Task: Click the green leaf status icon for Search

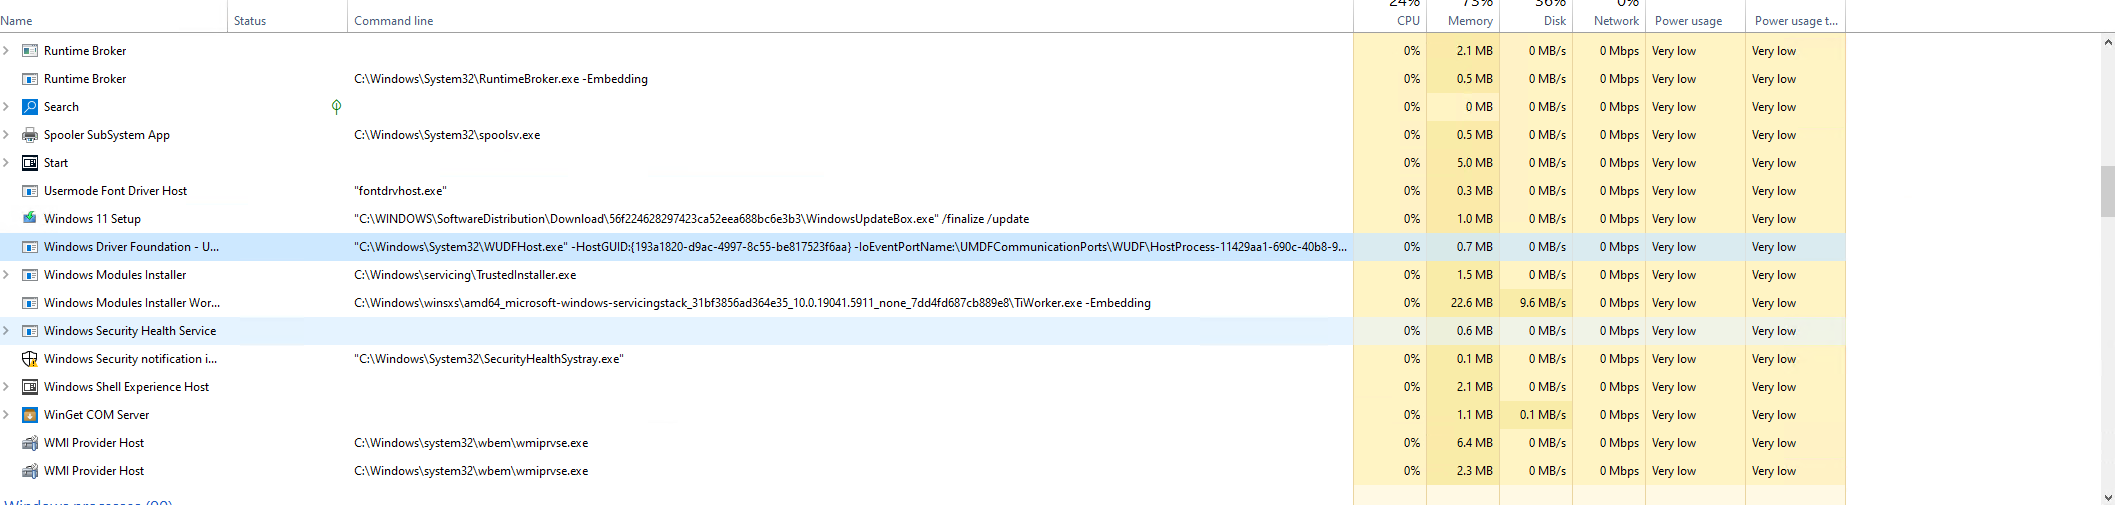Action: [336, 107]
